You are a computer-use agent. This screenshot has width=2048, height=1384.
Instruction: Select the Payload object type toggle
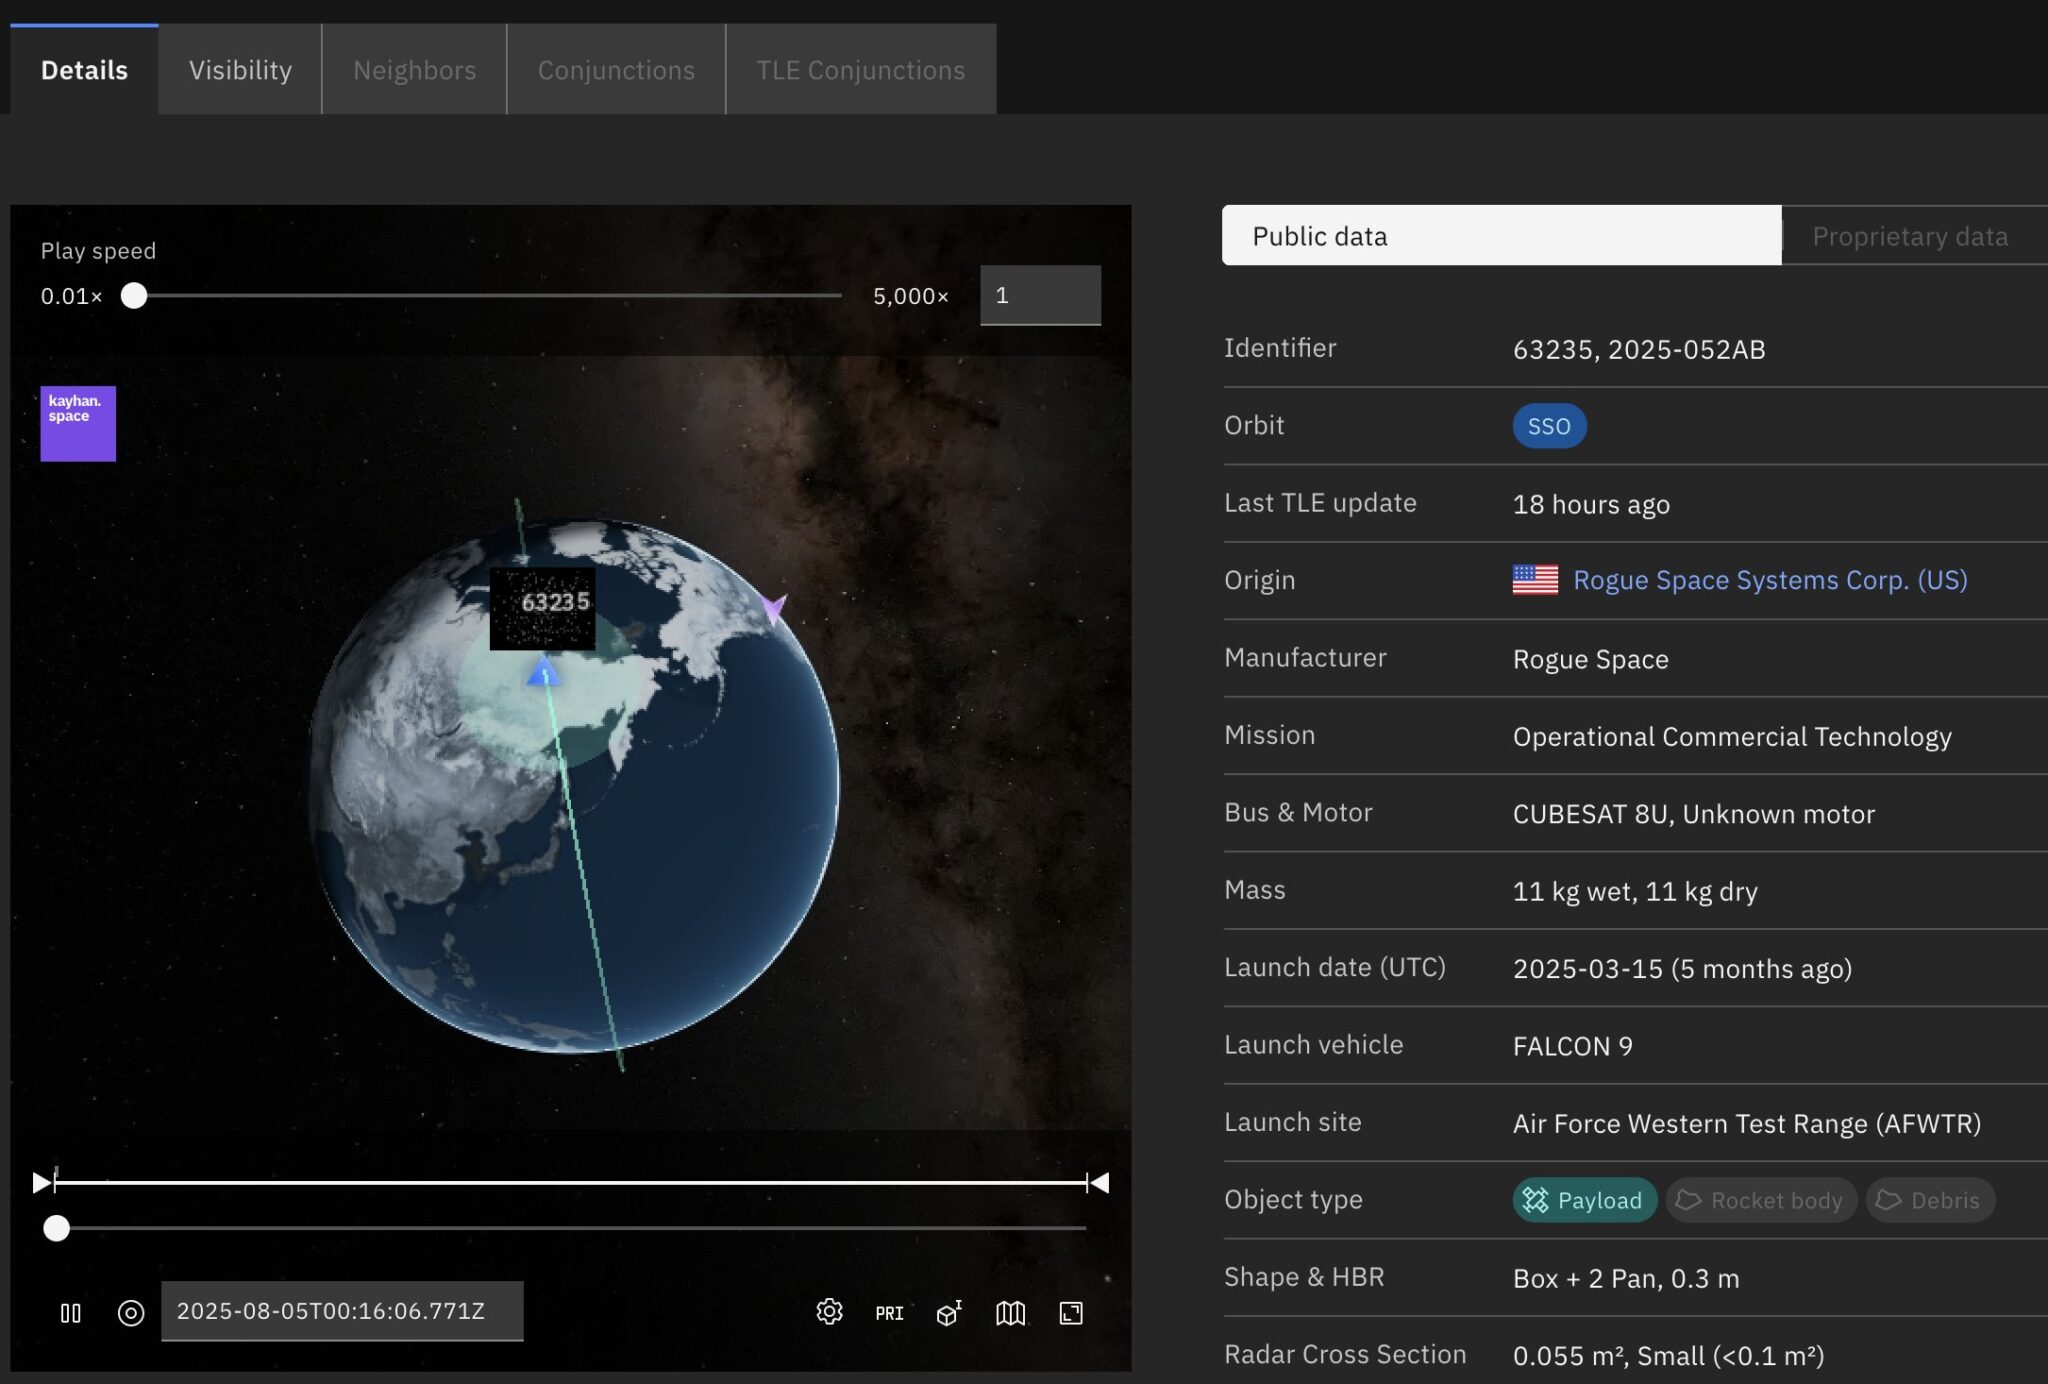pos(1584,1200)
